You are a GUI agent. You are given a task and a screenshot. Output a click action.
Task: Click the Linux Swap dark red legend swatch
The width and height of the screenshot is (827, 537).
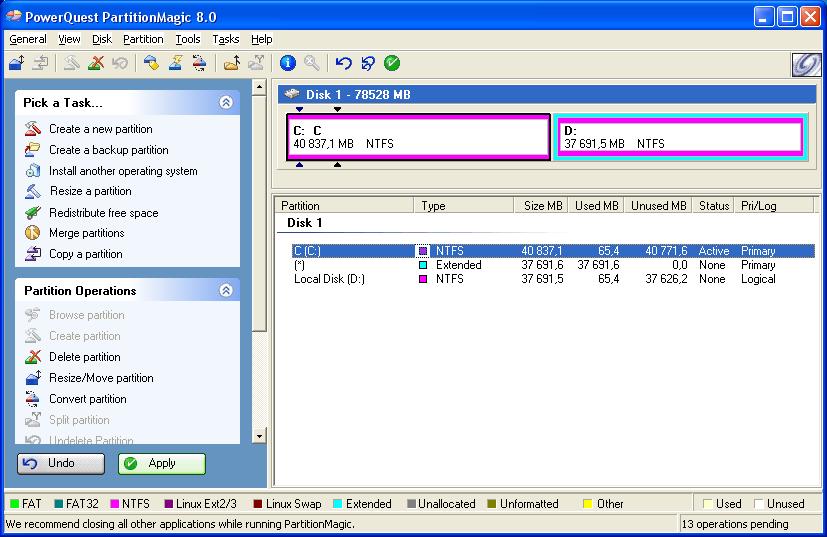click(257, 504)
